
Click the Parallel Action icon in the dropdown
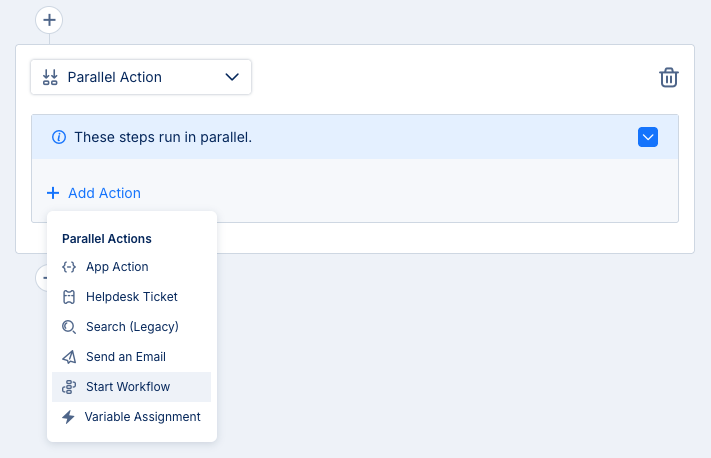pyautogui.click(x=50, y=77)
